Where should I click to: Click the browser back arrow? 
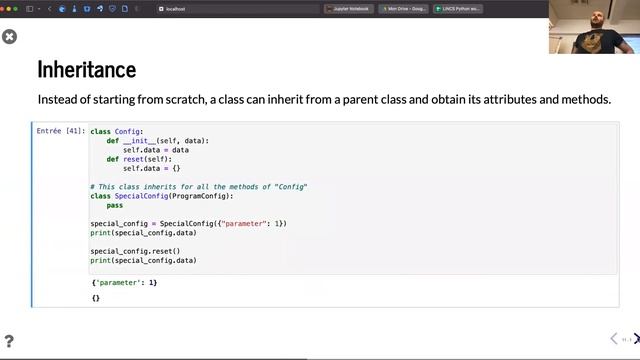coord(49,9)
